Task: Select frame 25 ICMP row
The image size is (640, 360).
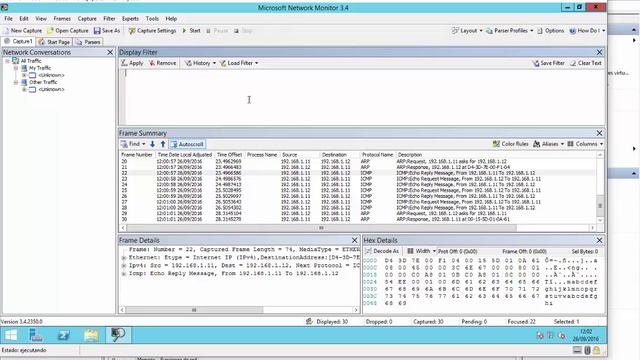Action: (x=358, y=191)
